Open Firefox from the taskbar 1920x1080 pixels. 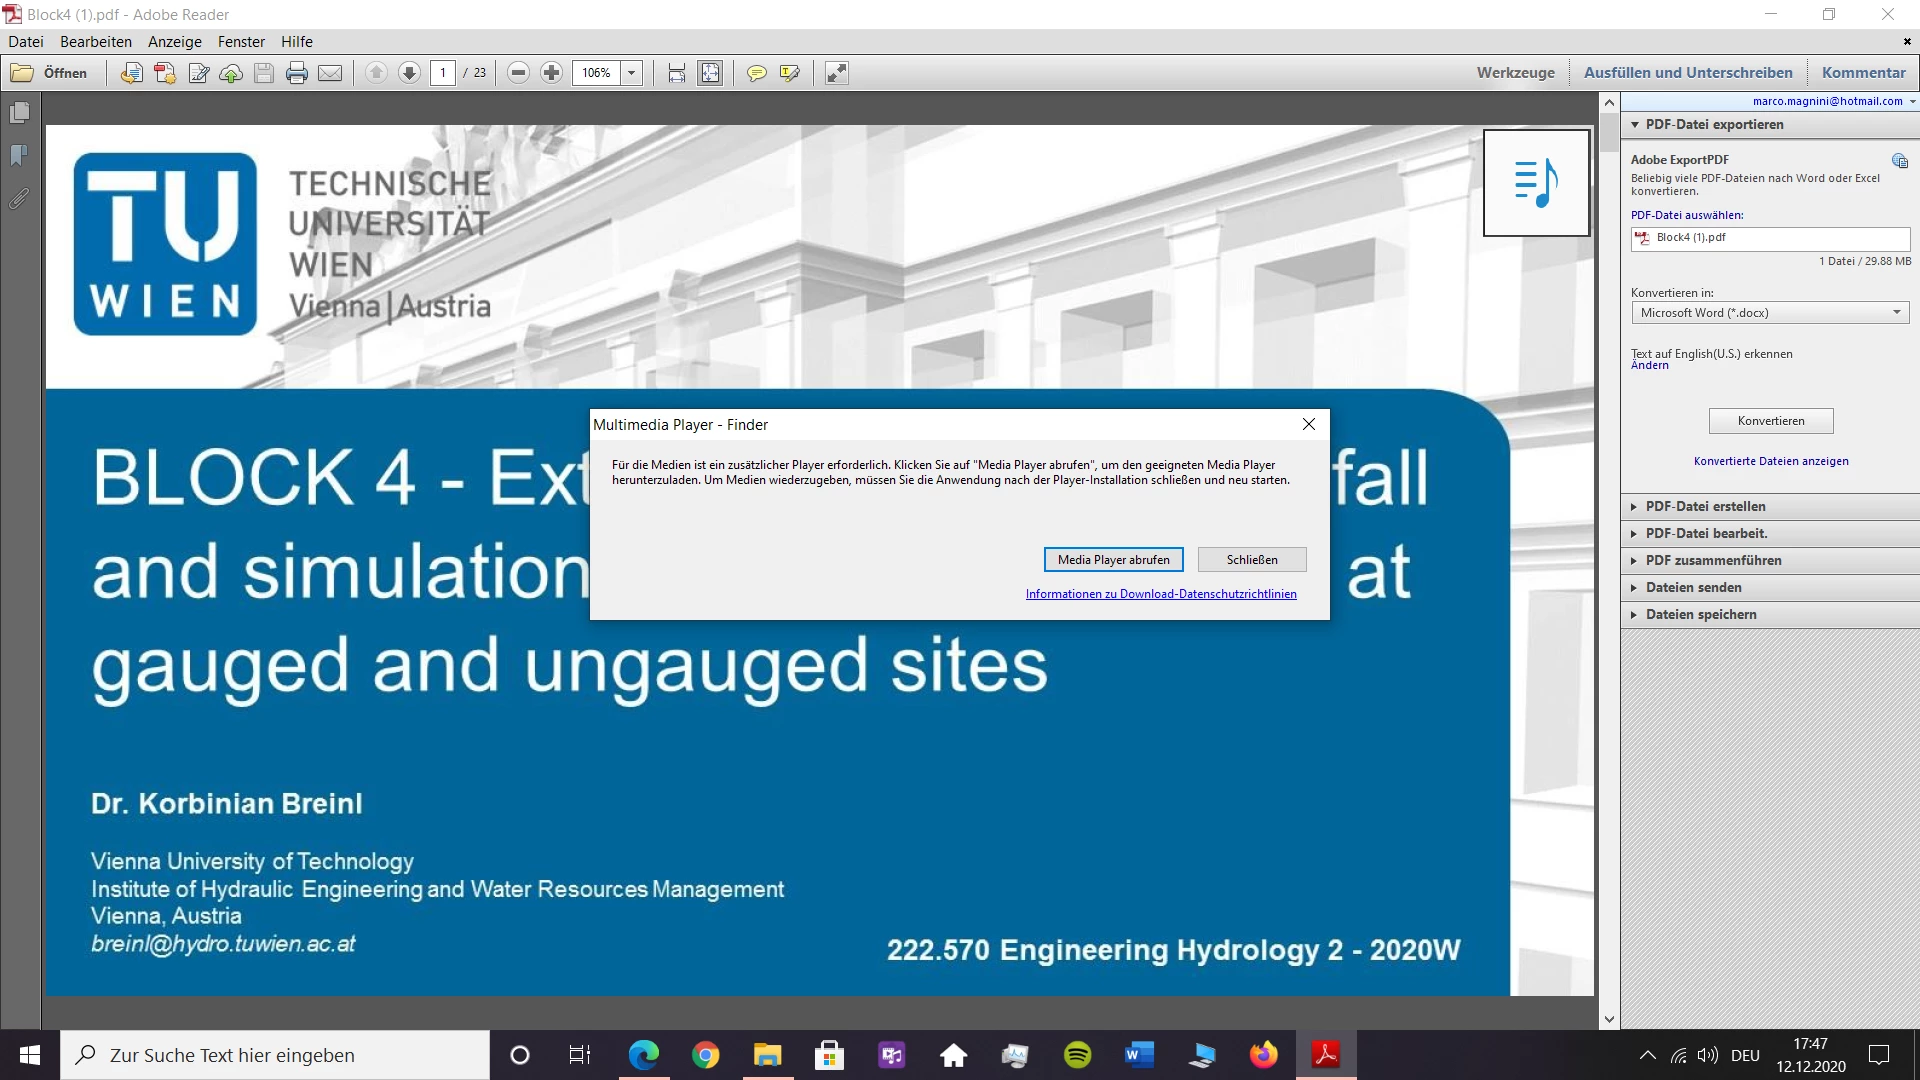pos(1264,1055)
